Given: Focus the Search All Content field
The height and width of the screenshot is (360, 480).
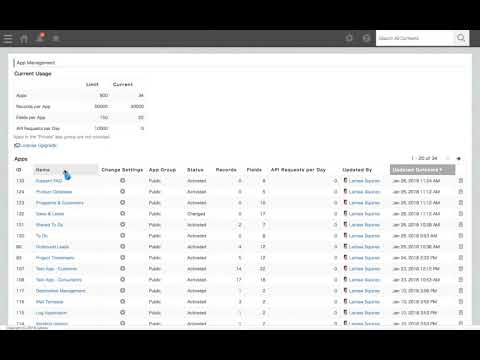Looking at the screenshot, I should point(415,38).
